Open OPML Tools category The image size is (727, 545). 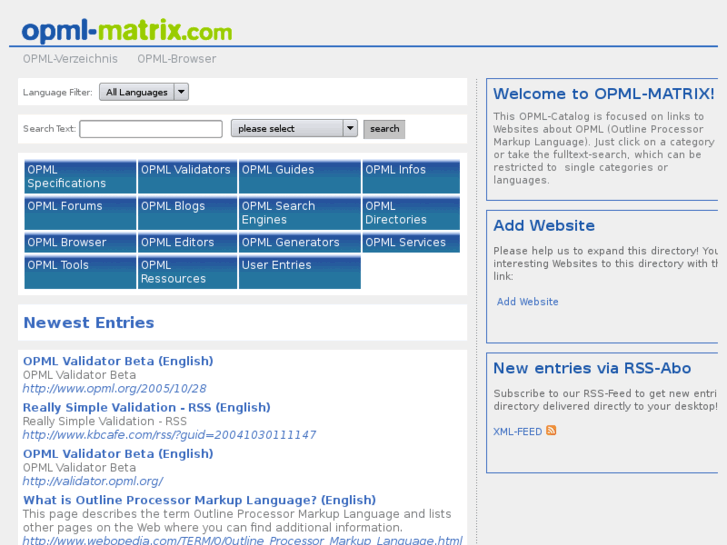(80, 272)
